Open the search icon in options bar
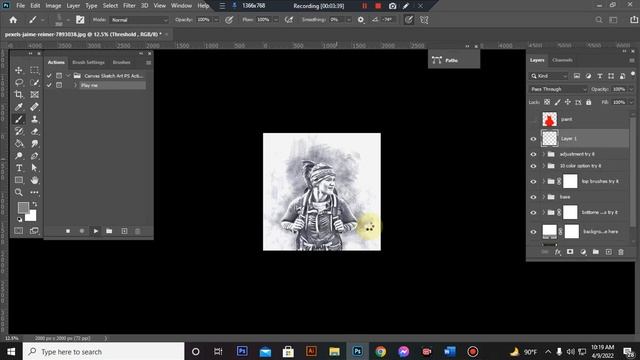Viewport: 640px width, 360px height. 598,20
